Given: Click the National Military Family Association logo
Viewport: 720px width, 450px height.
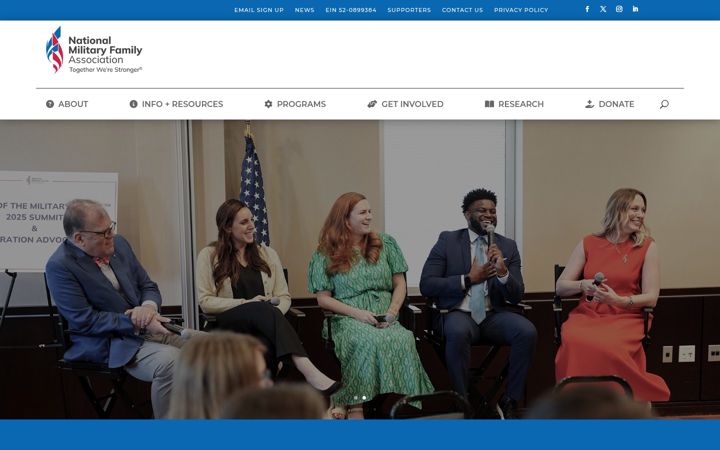Looking at the screenshot, I should tap(94, 50).
